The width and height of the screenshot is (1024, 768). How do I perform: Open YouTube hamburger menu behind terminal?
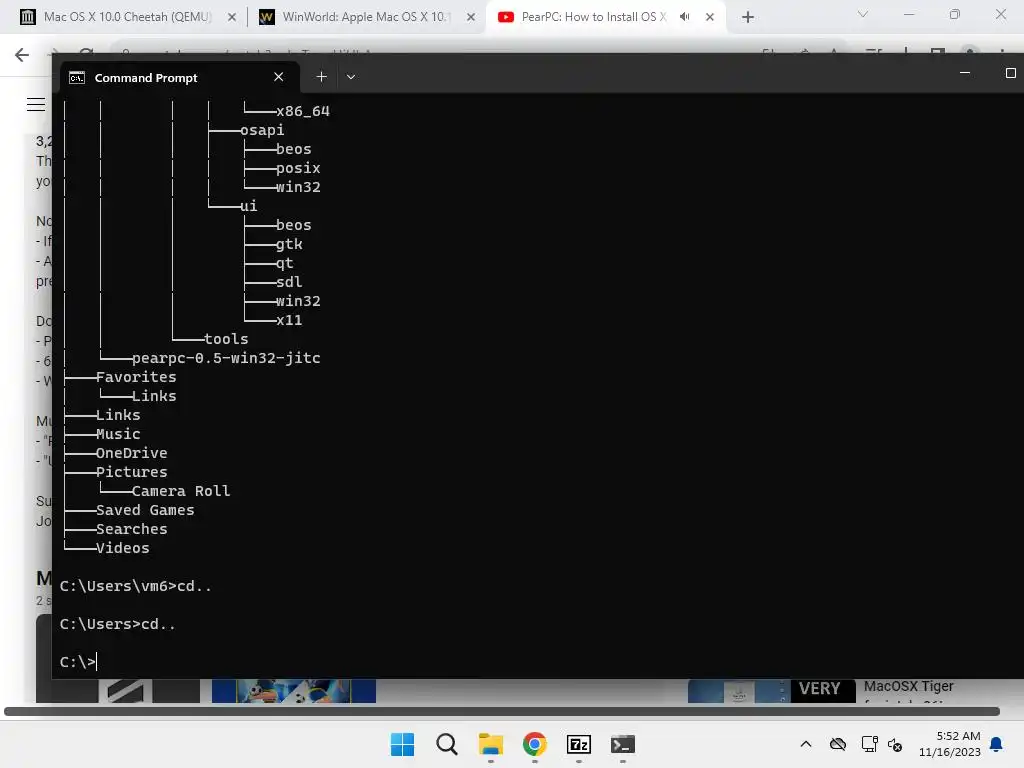[x=36, y=104]
